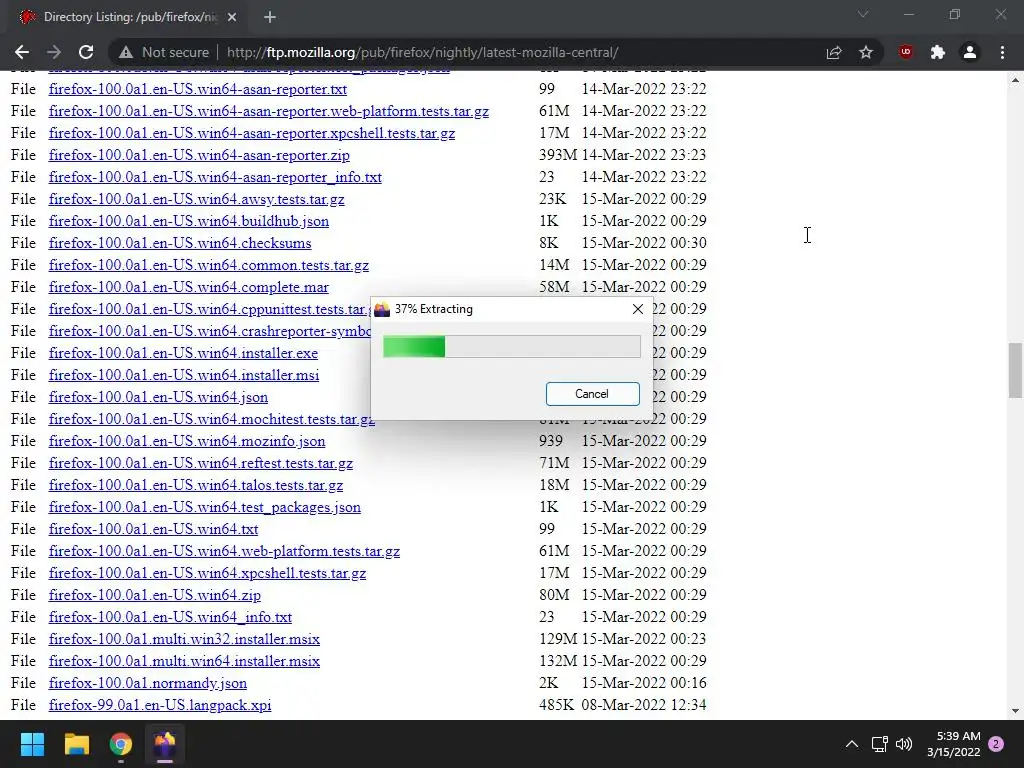1024x768 pixels.
Task: Download win64.installer.exe
Action: pos(184,353)
